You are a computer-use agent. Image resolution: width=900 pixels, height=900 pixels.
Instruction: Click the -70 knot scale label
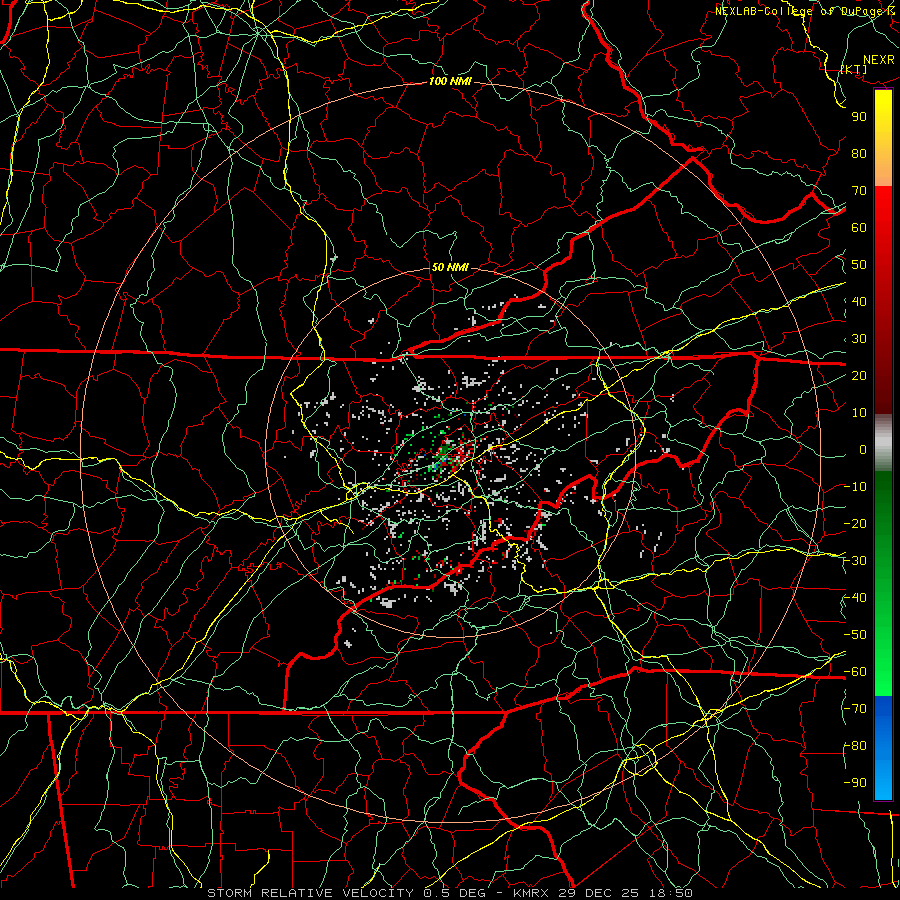pyautogui.click(x=855, y=709)
